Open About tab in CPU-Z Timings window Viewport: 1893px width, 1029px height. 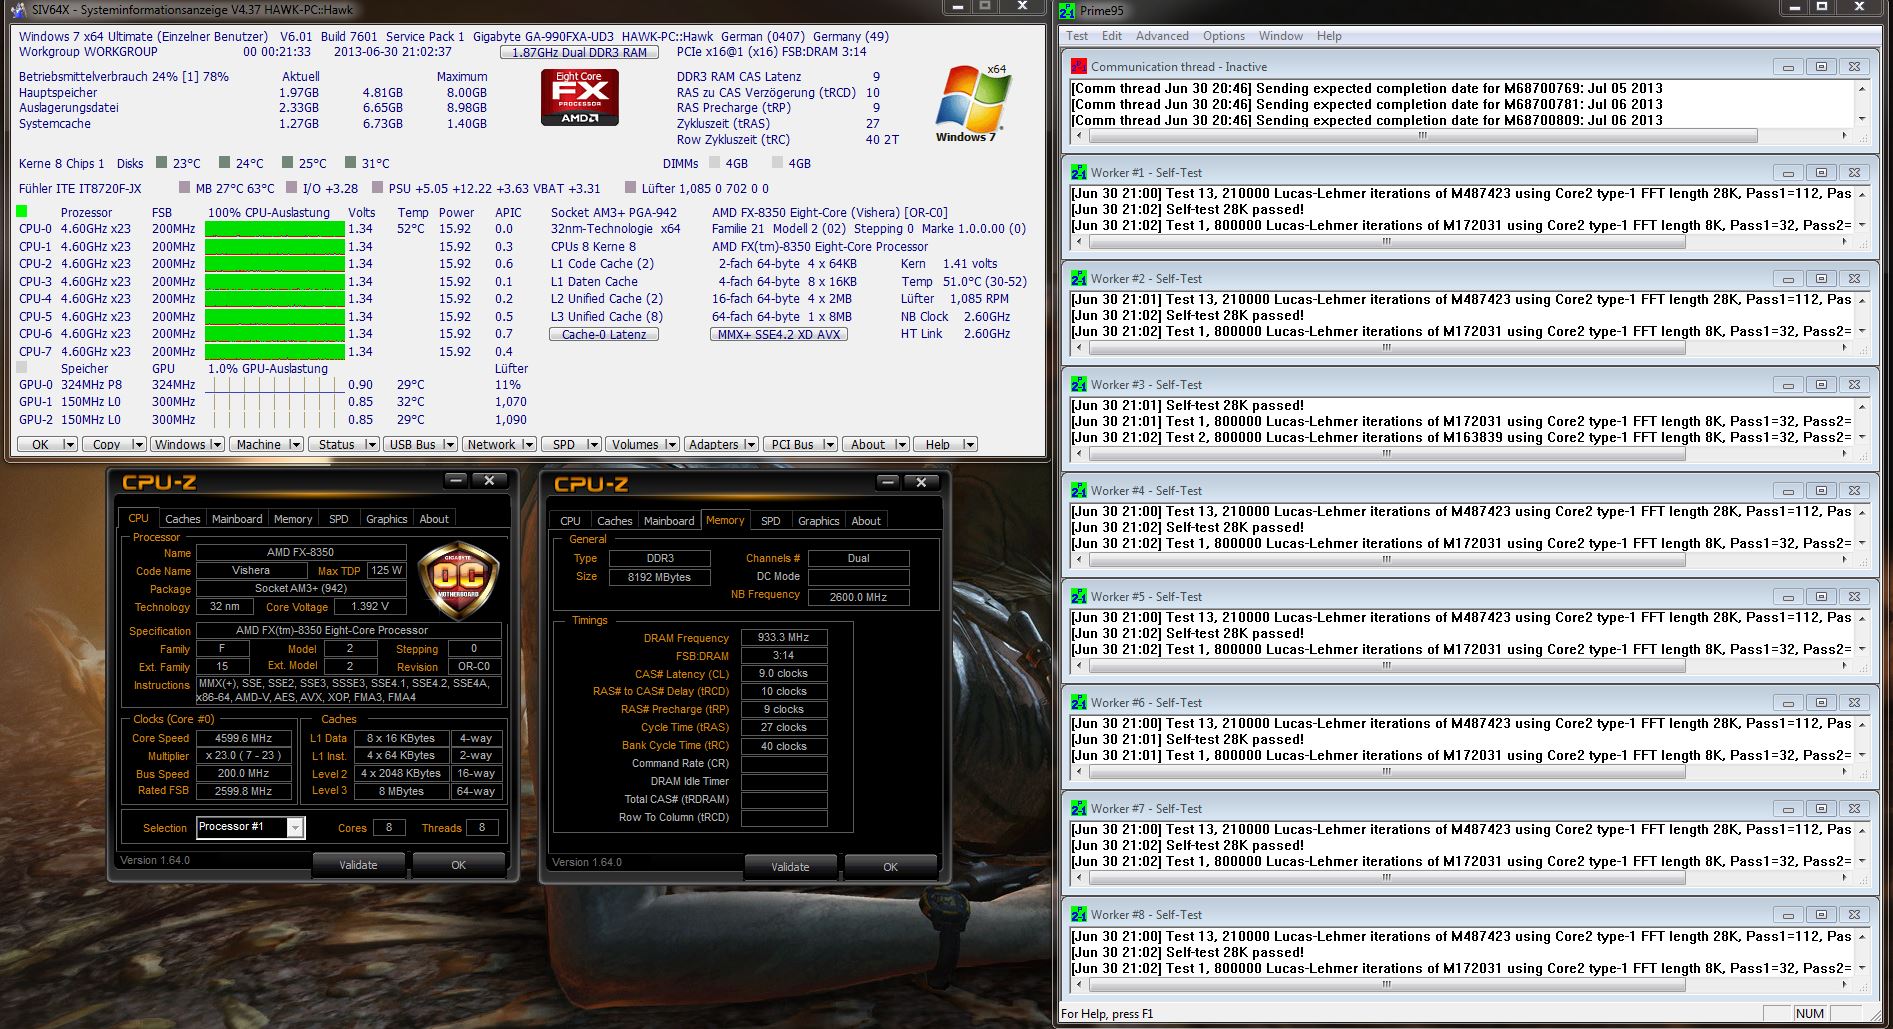(866, 521)
